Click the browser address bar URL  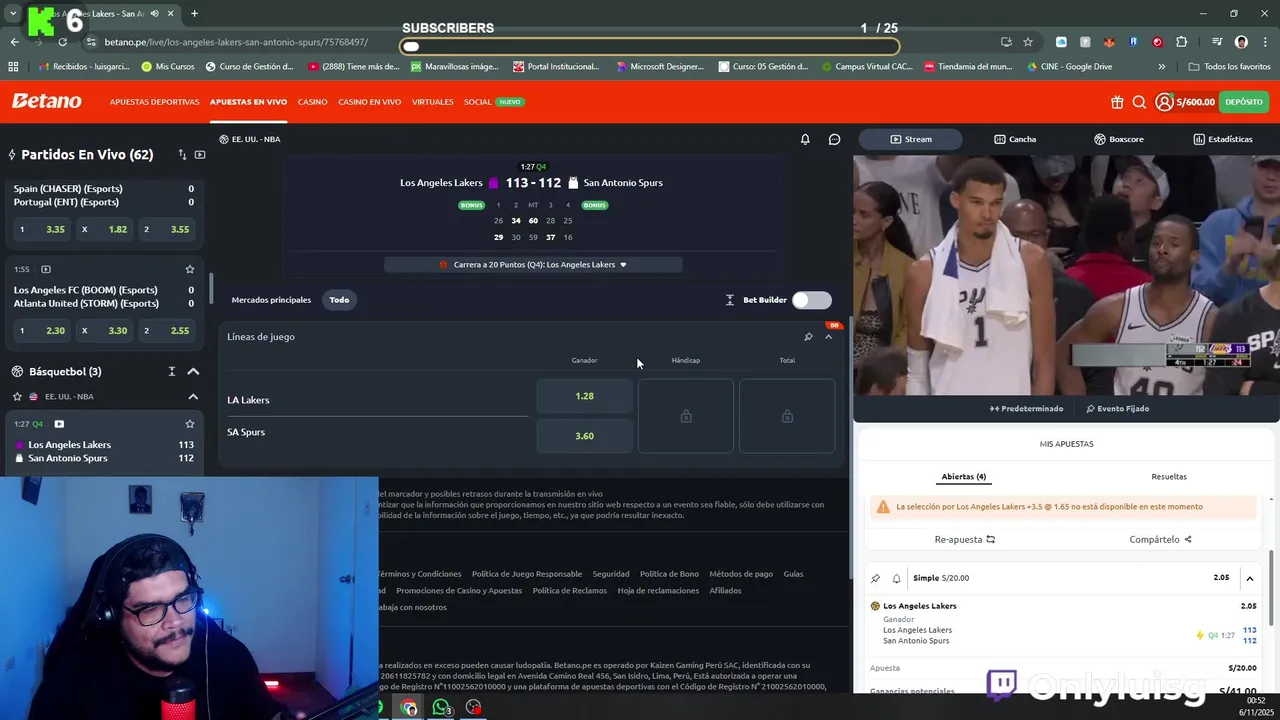click(236, 42)
